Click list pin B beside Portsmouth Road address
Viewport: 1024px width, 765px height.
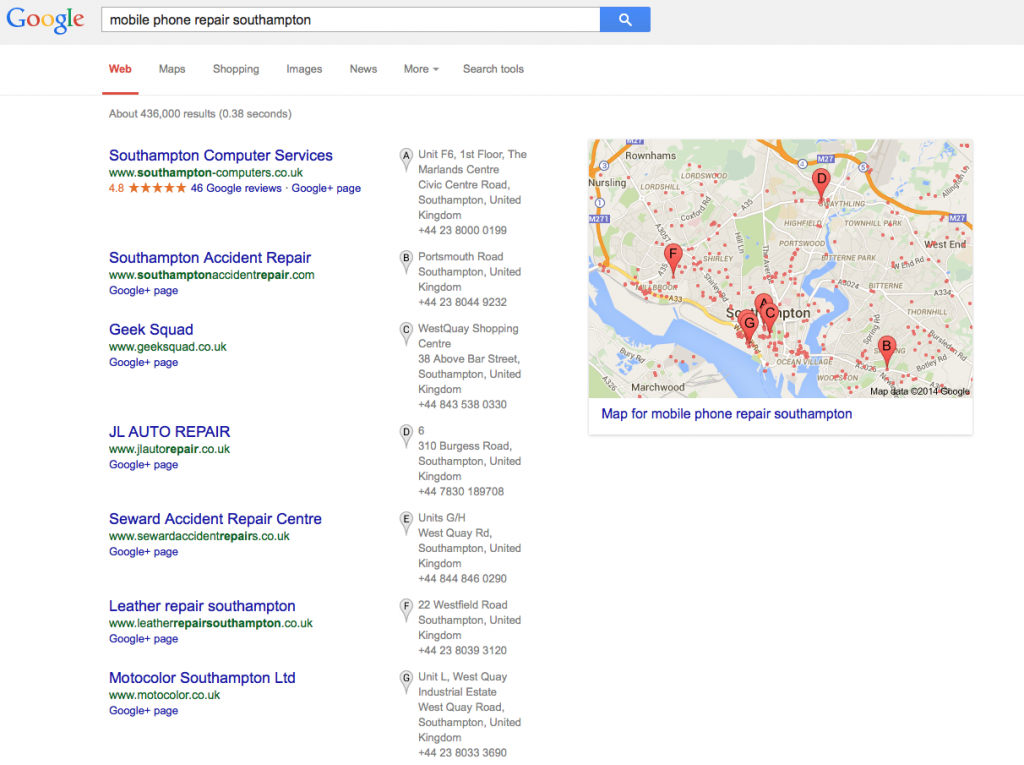coord(406,262)
